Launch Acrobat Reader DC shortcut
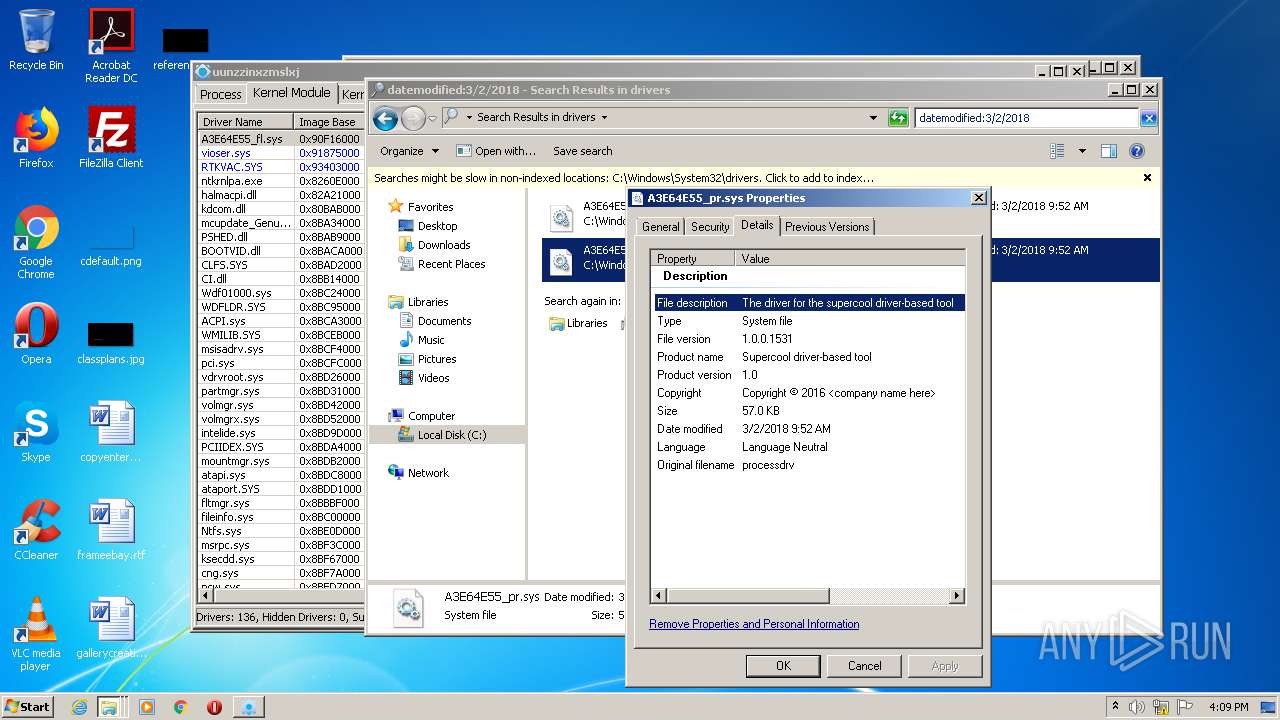The width and height of the screenshot is (1280, 720). [111, 46]
